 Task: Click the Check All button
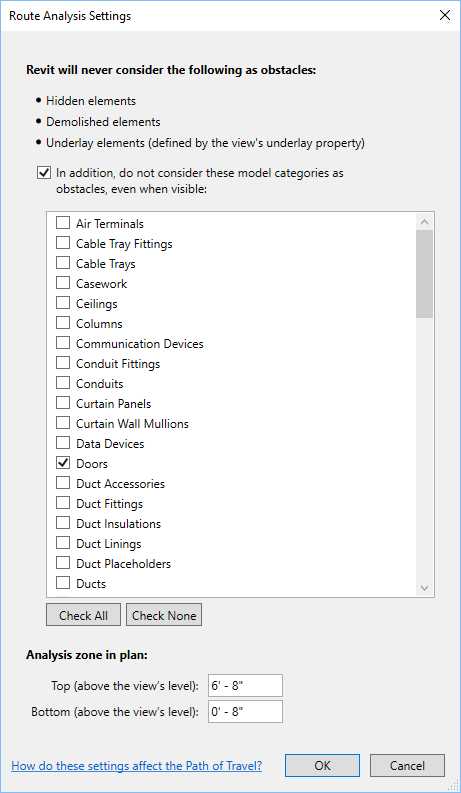pyautogui.click(x=83, y=615)
